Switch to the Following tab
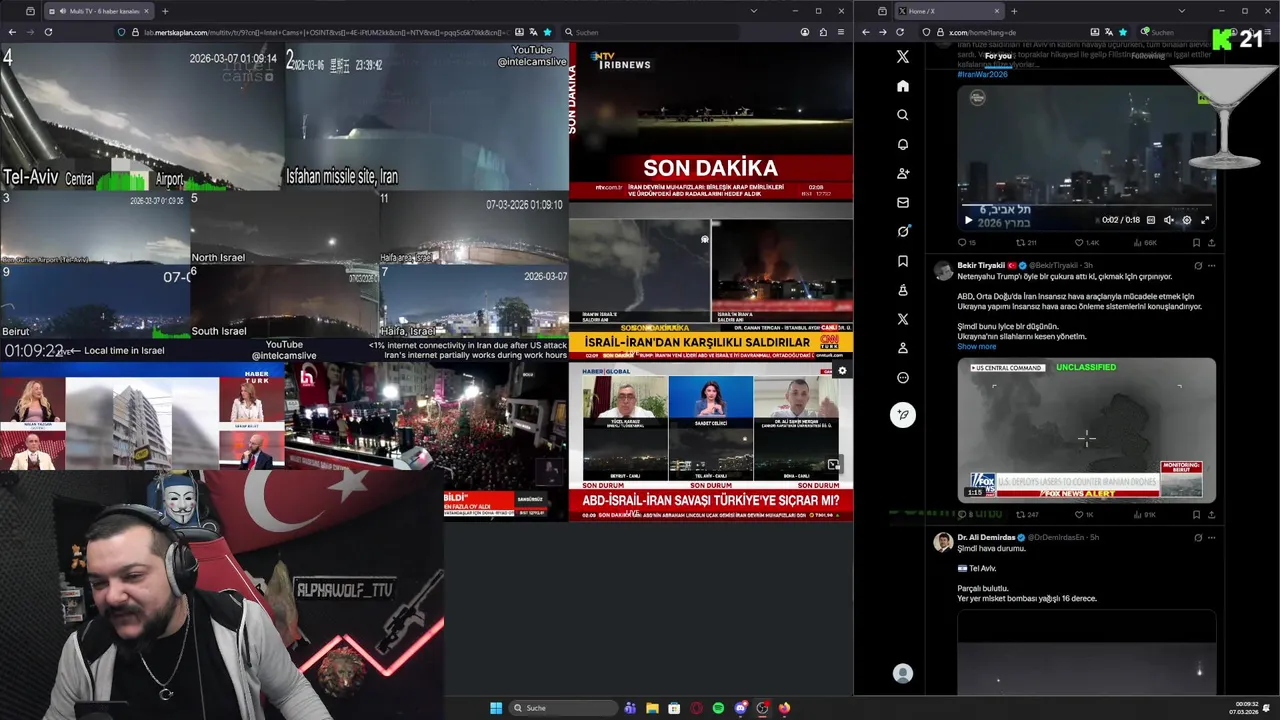 (x=1148, y=56)
